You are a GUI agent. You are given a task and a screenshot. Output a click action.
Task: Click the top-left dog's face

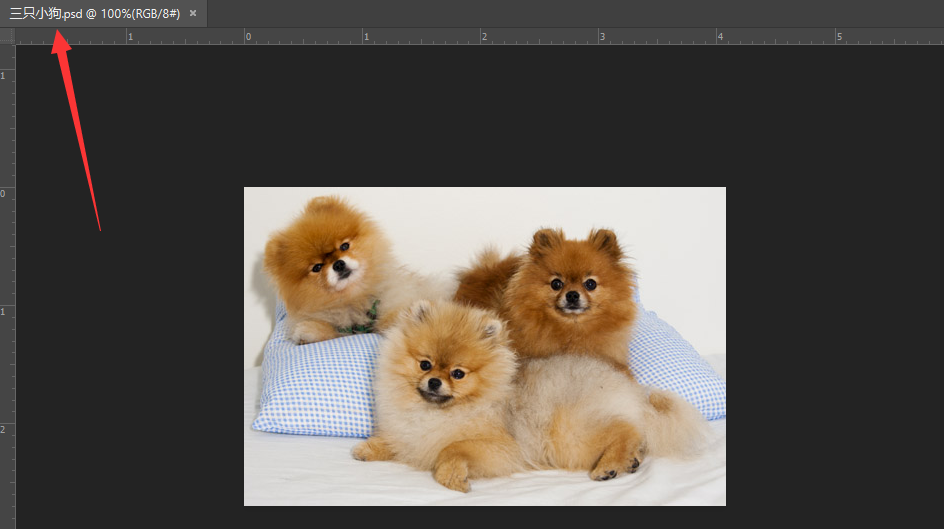point(333,260)
